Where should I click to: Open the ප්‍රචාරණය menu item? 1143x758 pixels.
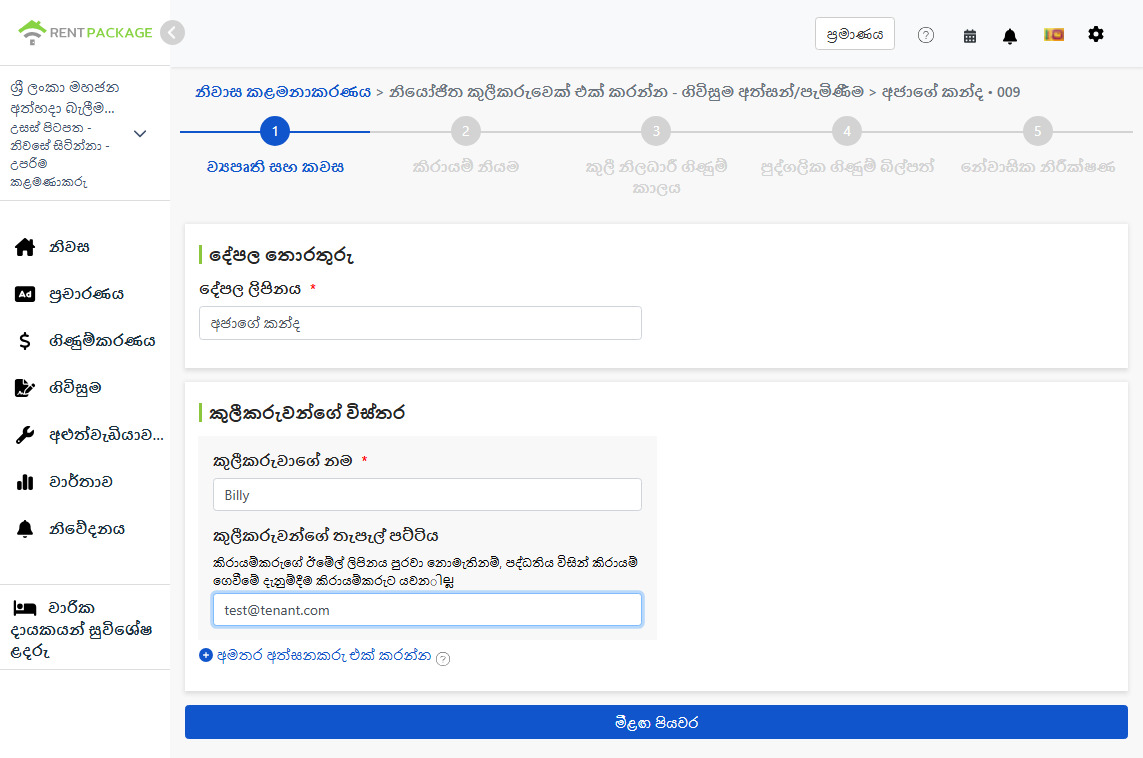[85, 294]
